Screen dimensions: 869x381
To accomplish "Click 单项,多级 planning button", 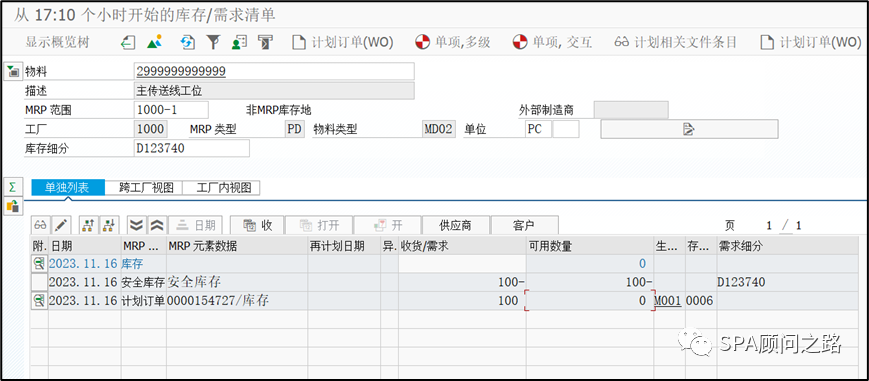I will (x=453, y=42).
